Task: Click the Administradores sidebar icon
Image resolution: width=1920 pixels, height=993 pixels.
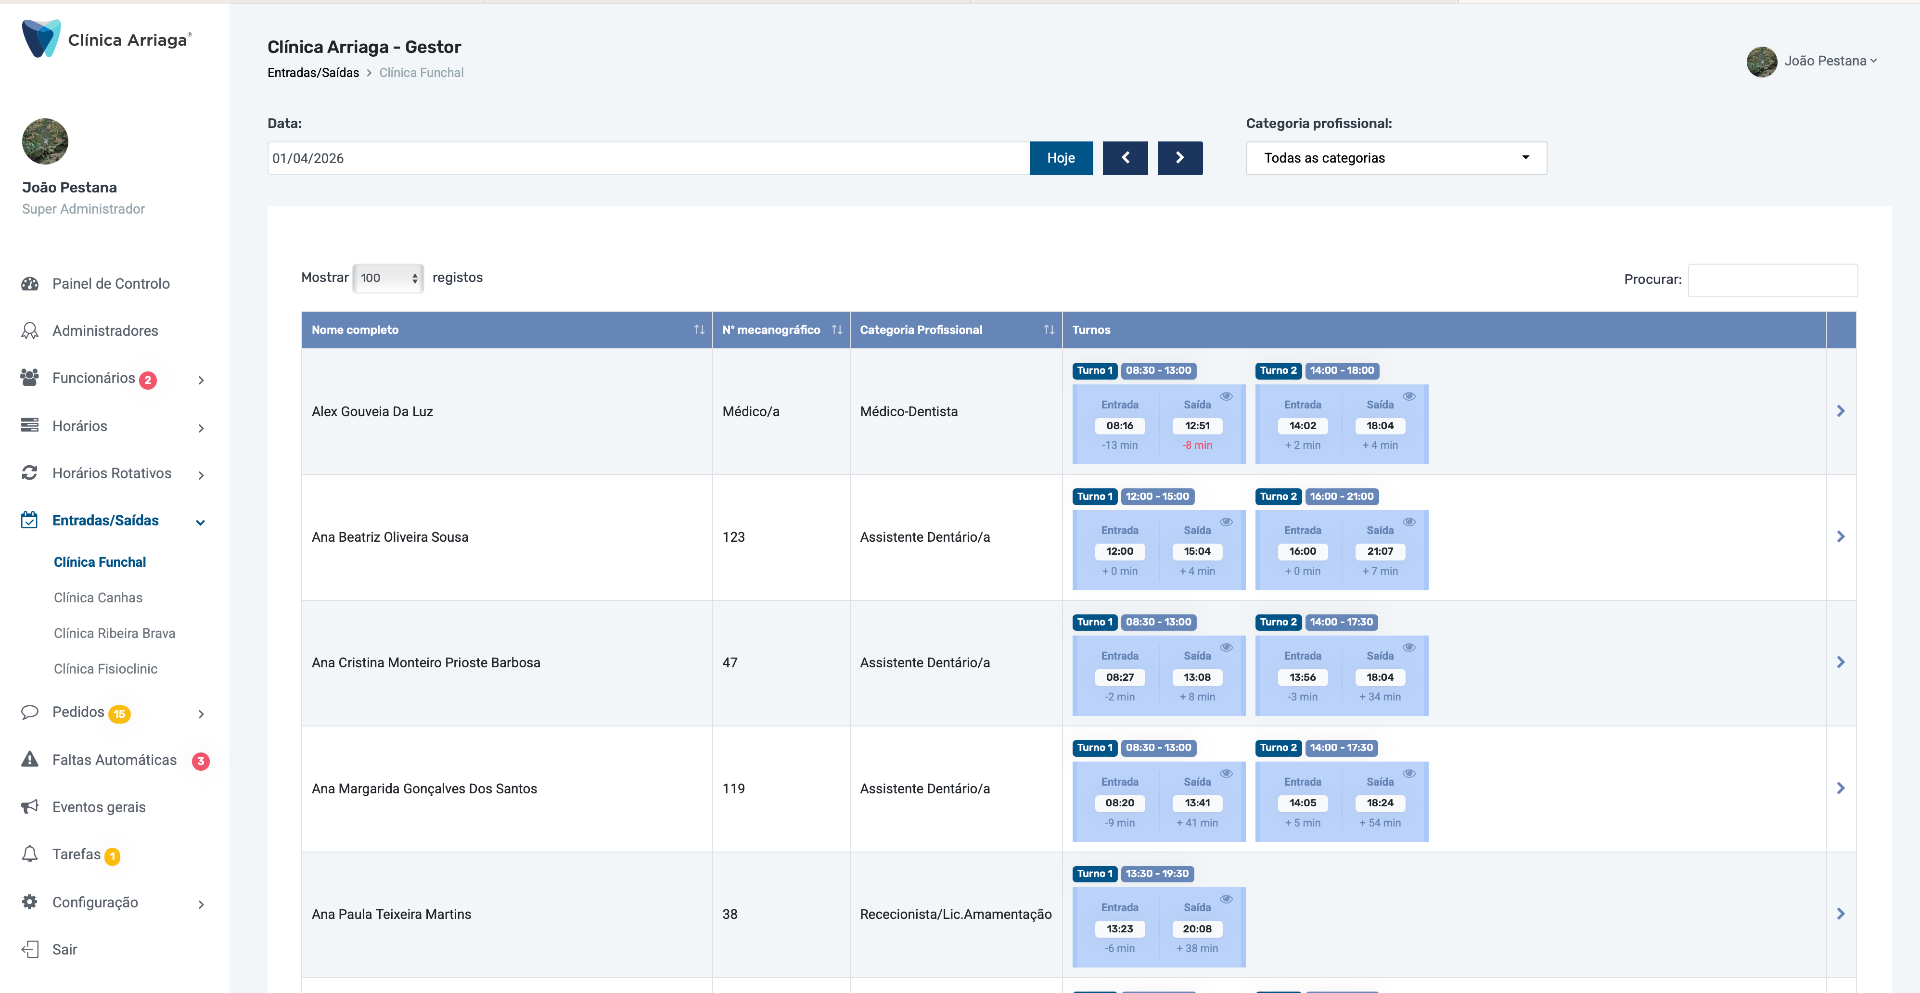Action: 30,331
